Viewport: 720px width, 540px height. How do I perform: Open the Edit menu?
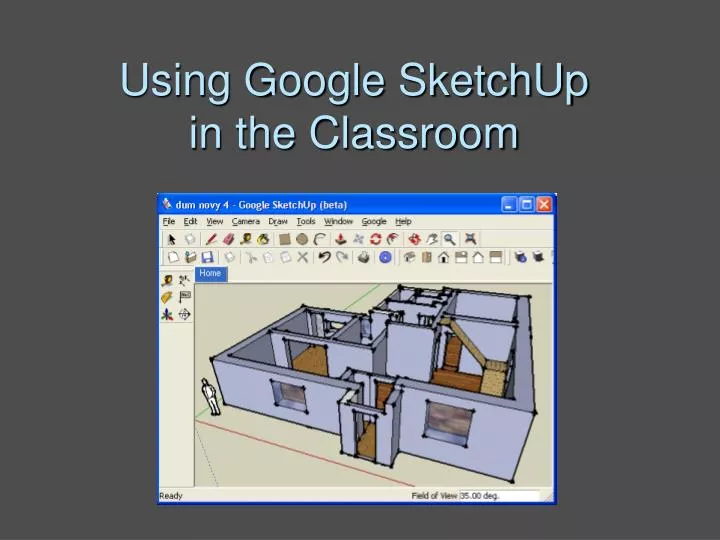(x=190, y=221)
